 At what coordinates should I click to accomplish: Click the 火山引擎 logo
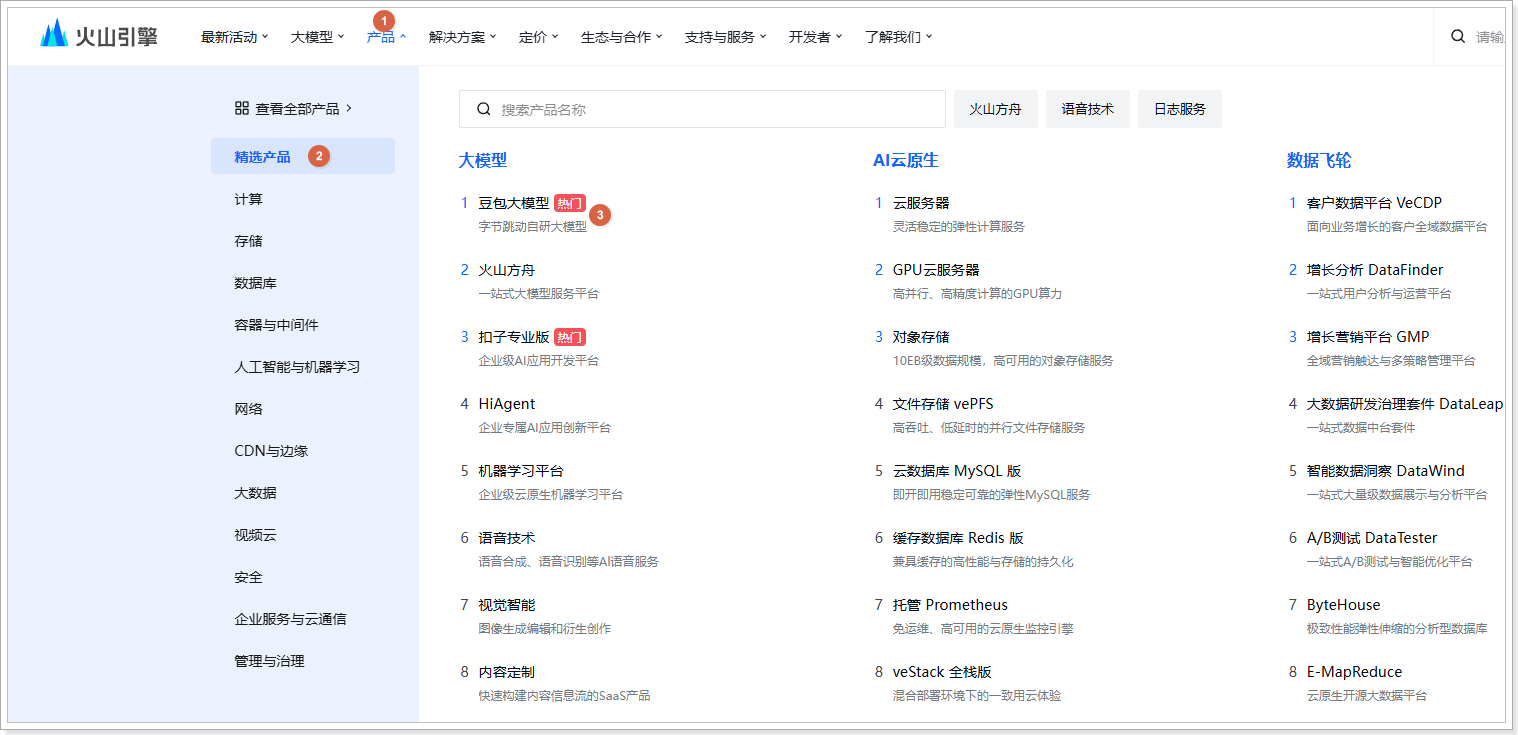coord(99,36)
